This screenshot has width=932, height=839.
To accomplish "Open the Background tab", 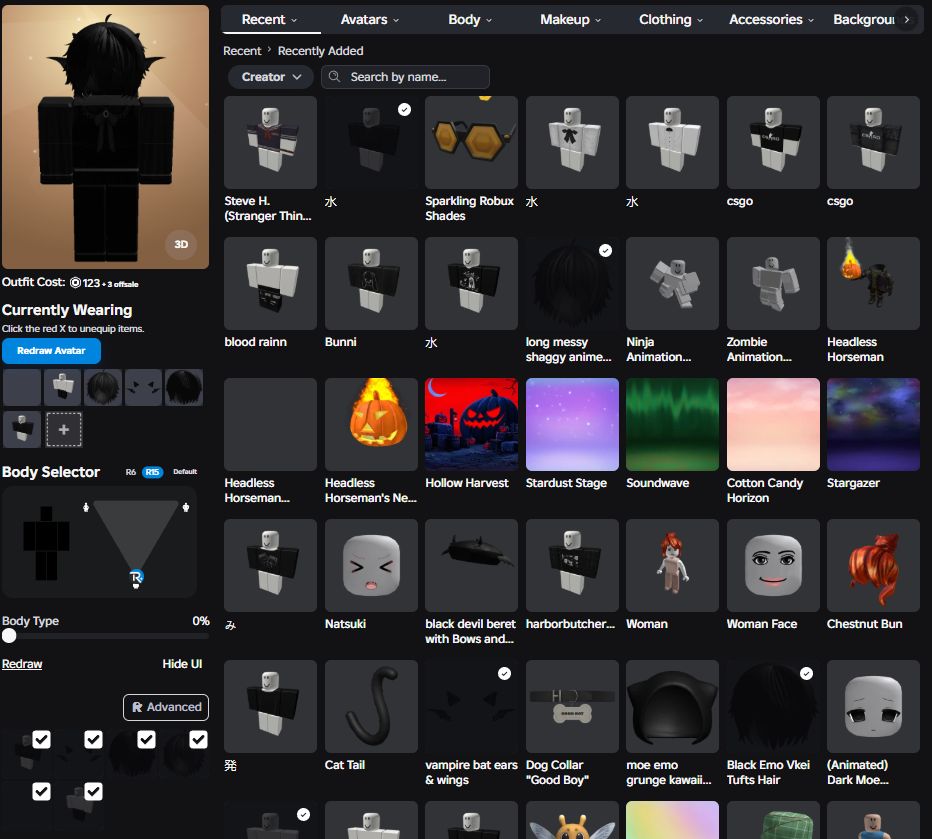I will tap(864, 20).
